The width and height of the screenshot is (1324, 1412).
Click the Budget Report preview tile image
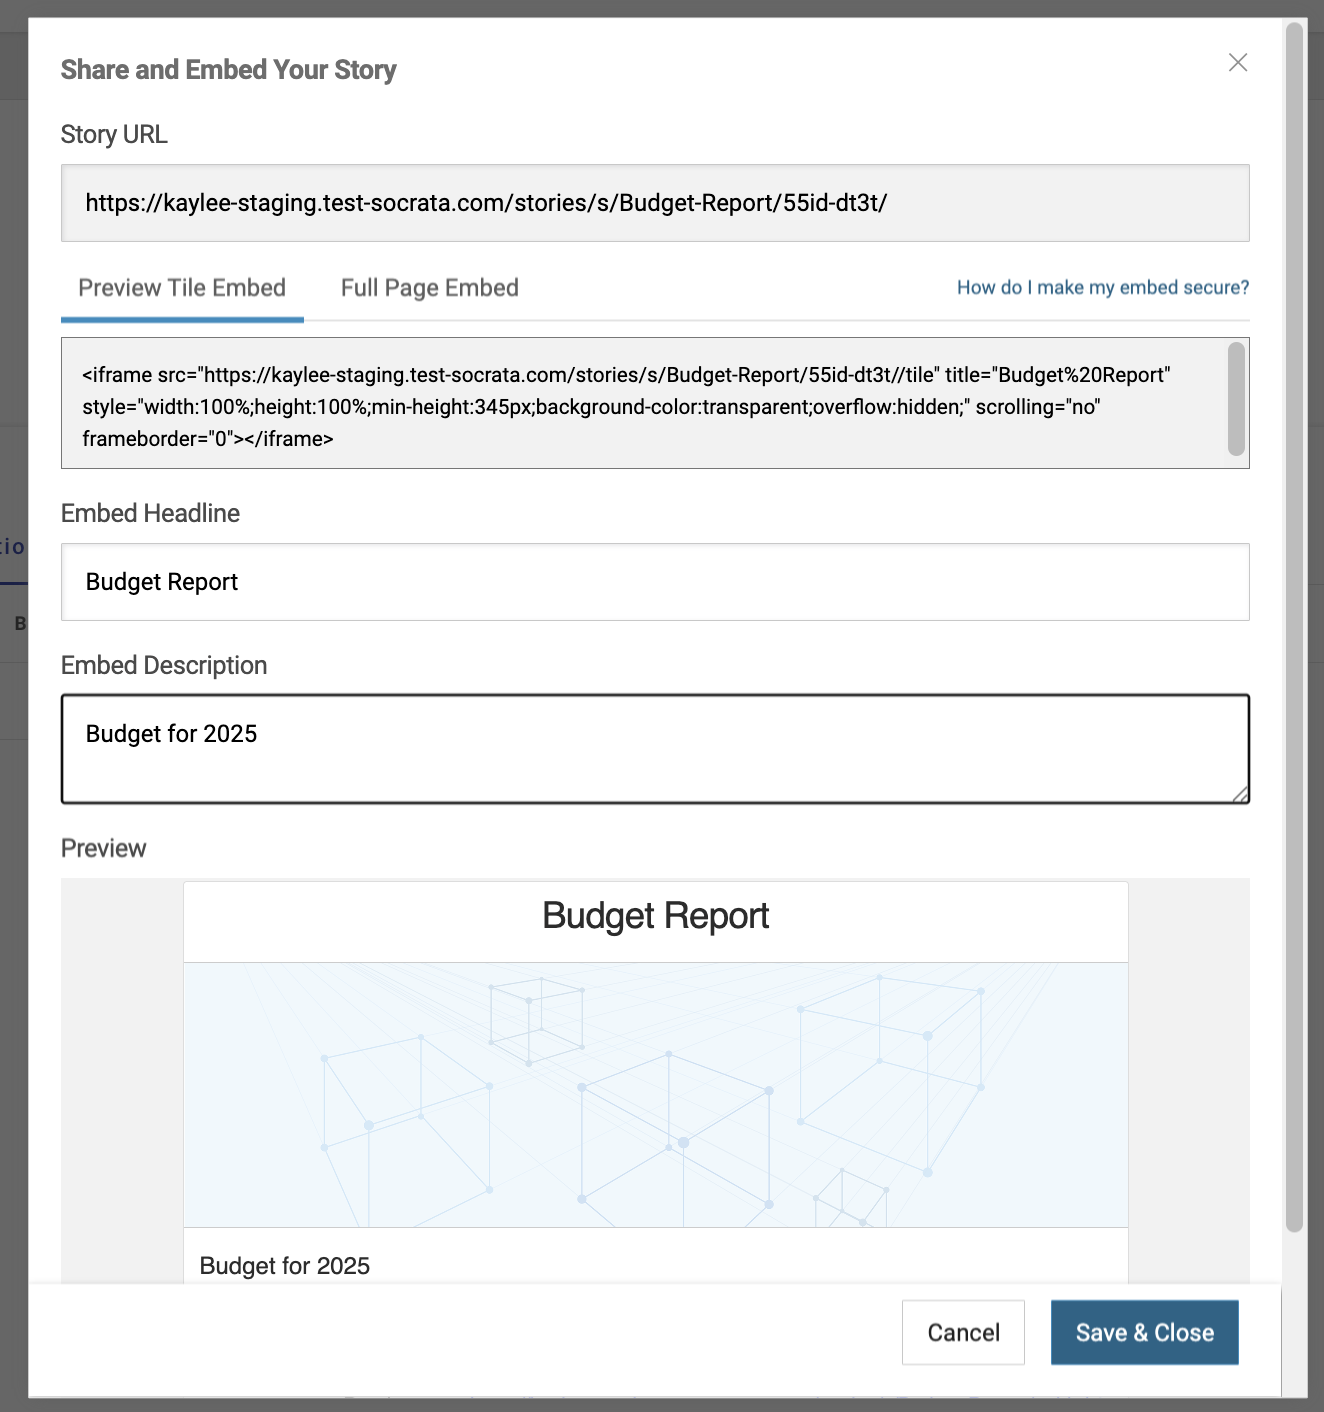point(656,1095)
